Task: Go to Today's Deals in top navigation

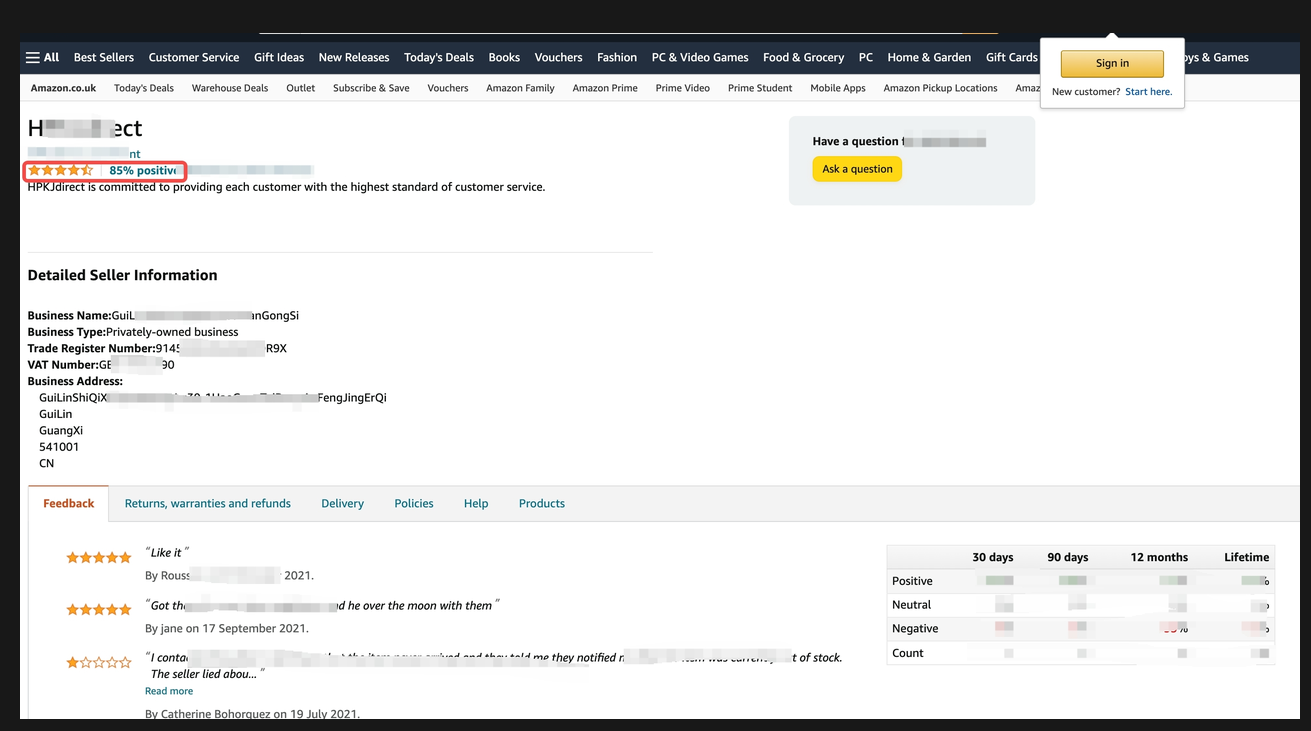Action: [438, 57]
